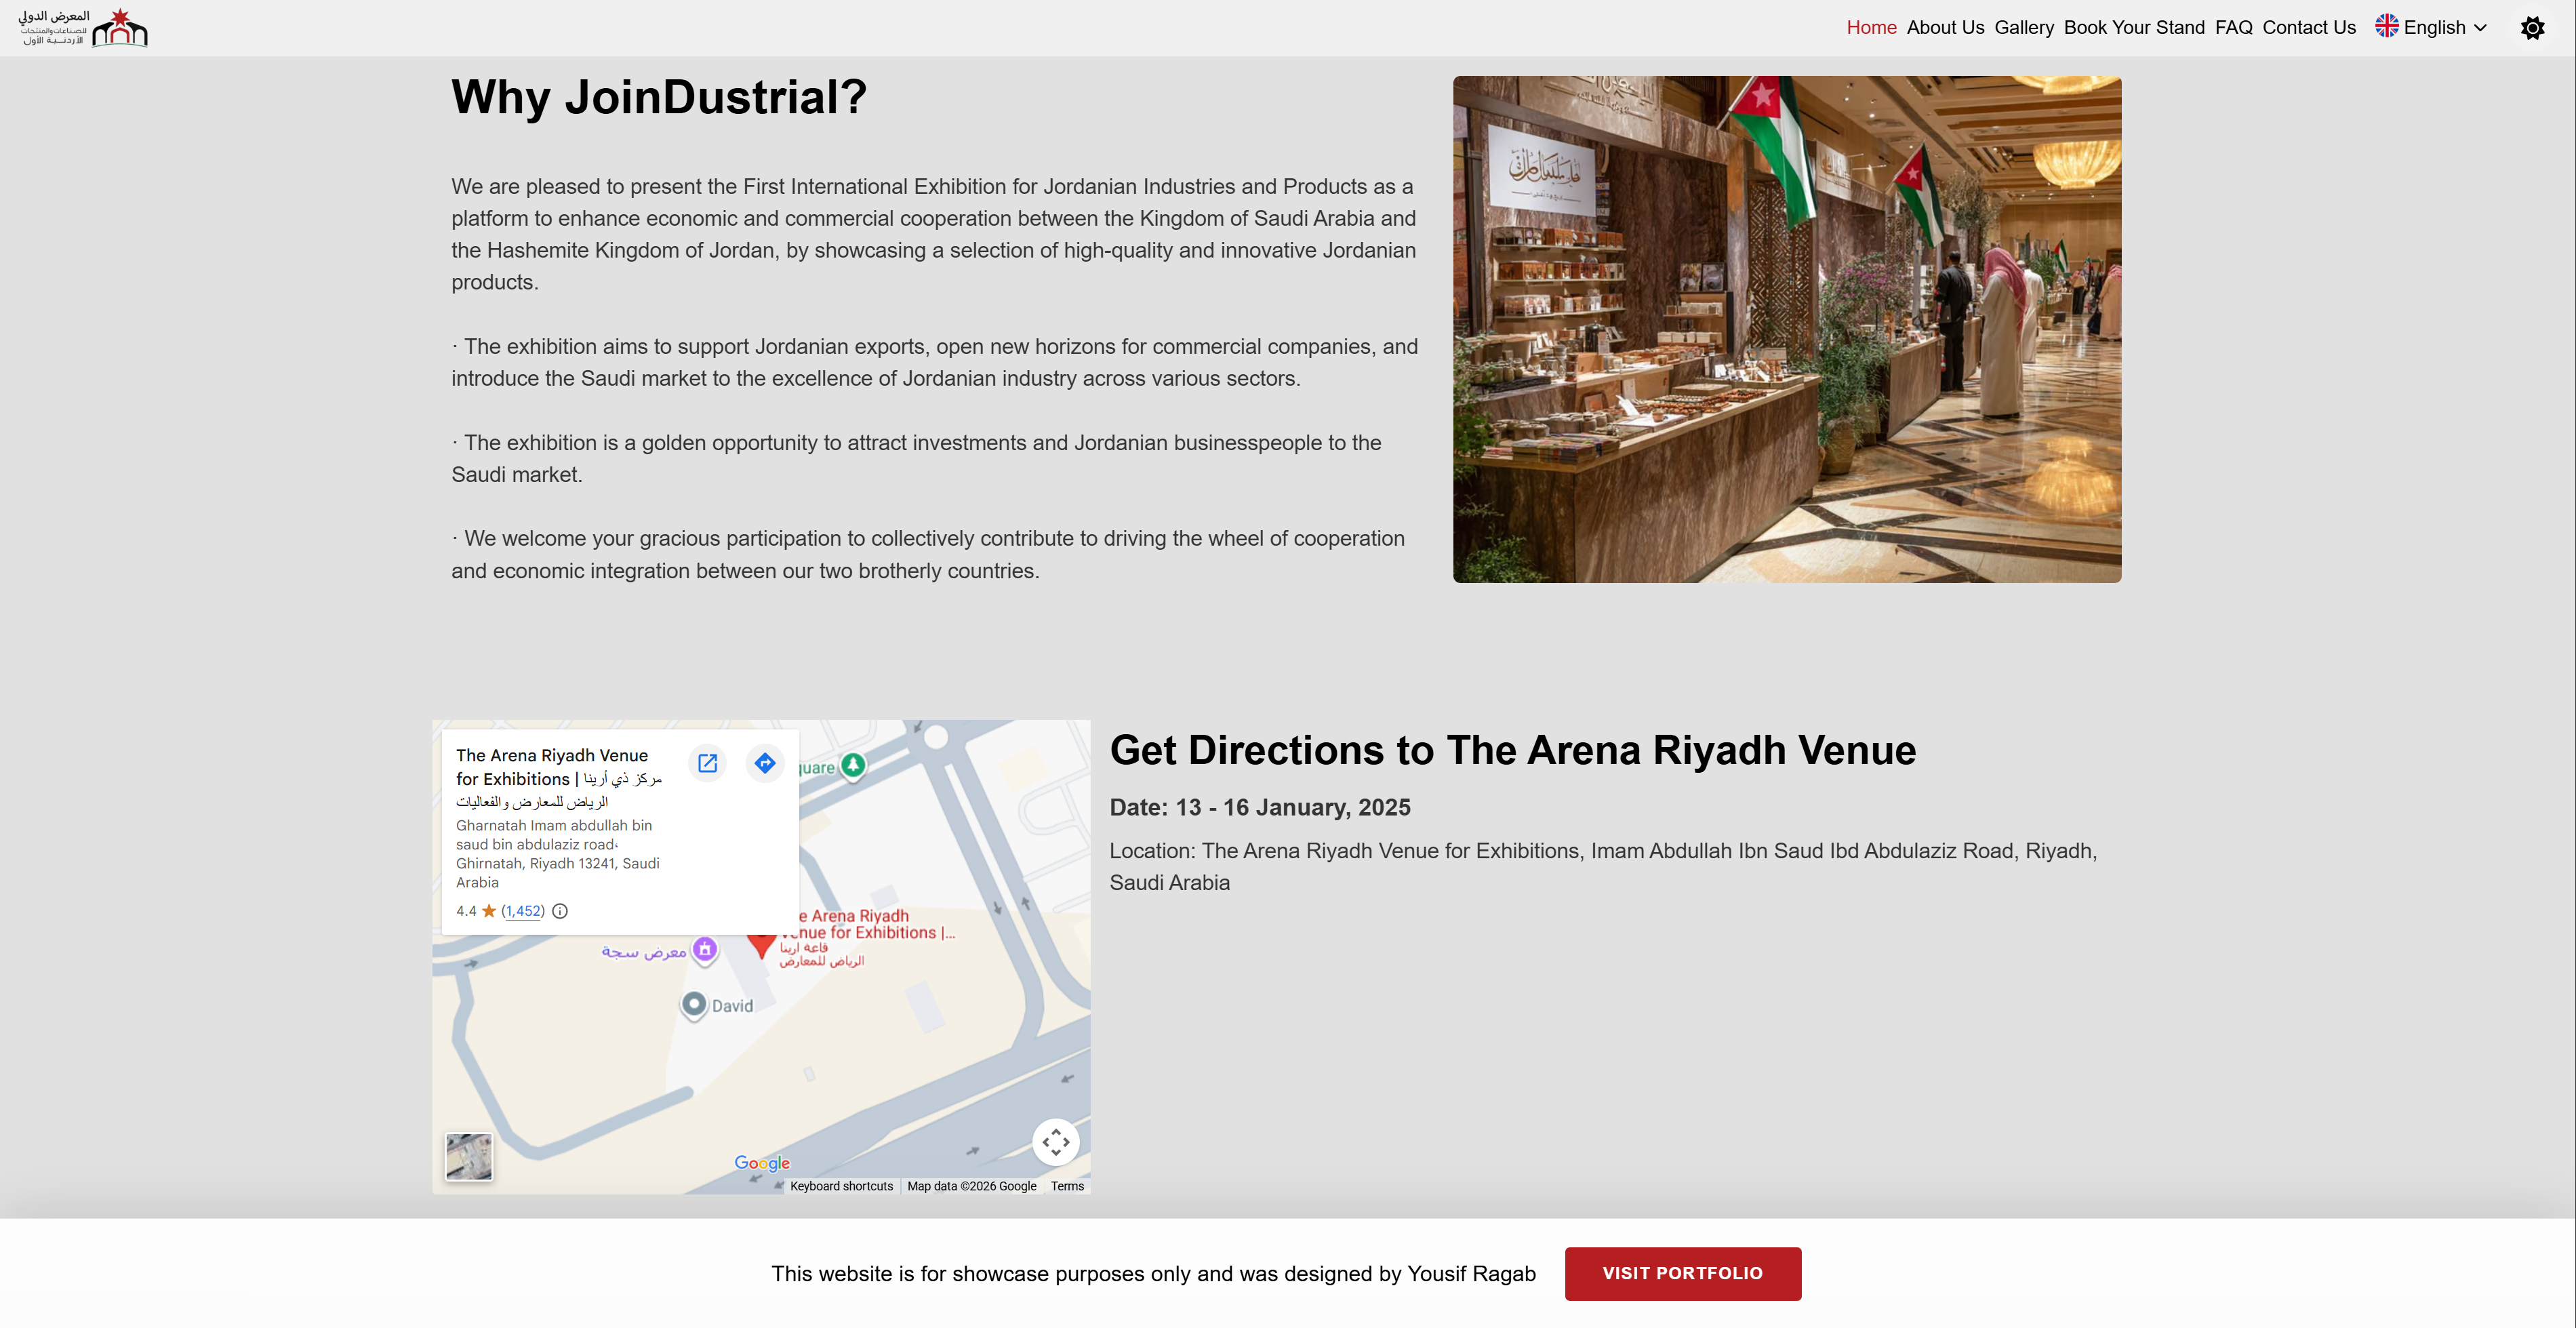Open Keyboard shortcuts on the map
Screen dimensions: 2576x1328
pos(841,1187)
